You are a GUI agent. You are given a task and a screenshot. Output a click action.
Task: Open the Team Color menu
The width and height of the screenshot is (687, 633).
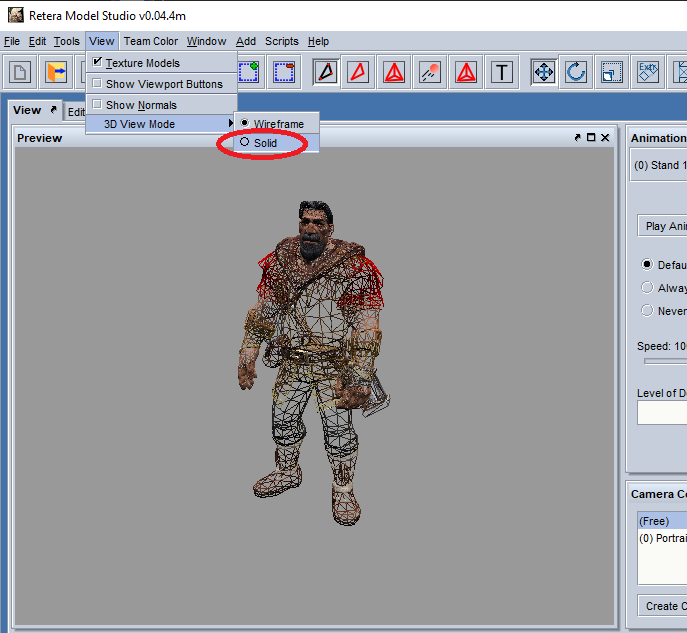point(151,41)
